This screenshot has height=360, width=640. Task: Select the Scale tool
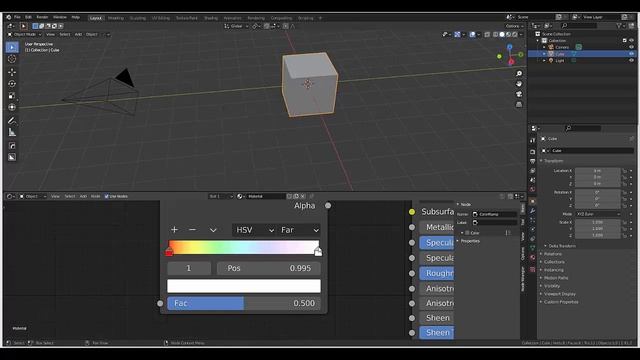click(x=12, y=96)
